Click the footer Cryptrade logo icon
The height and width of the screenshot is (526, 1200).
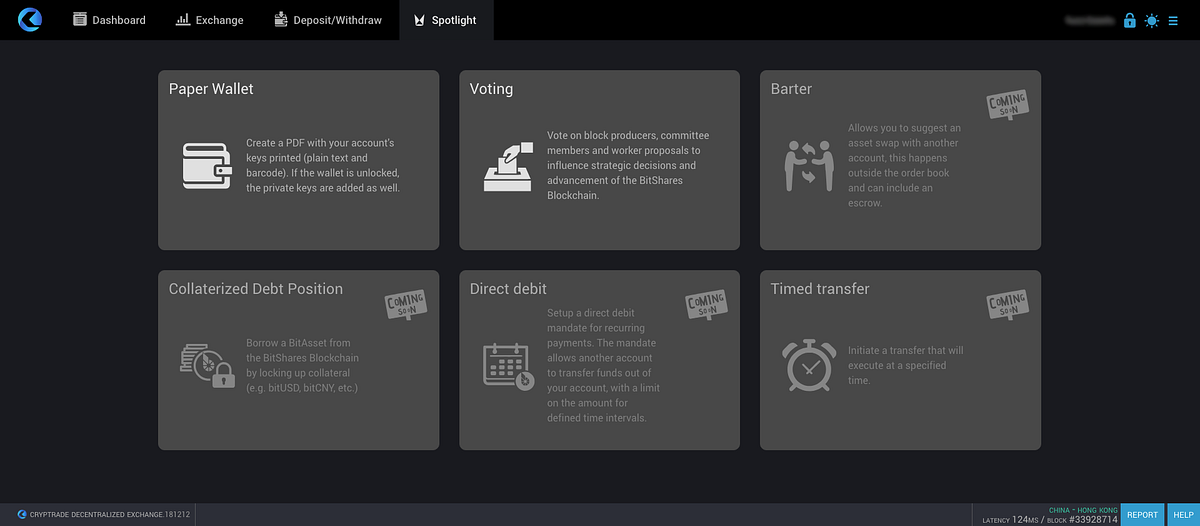[x=22, y=514]
